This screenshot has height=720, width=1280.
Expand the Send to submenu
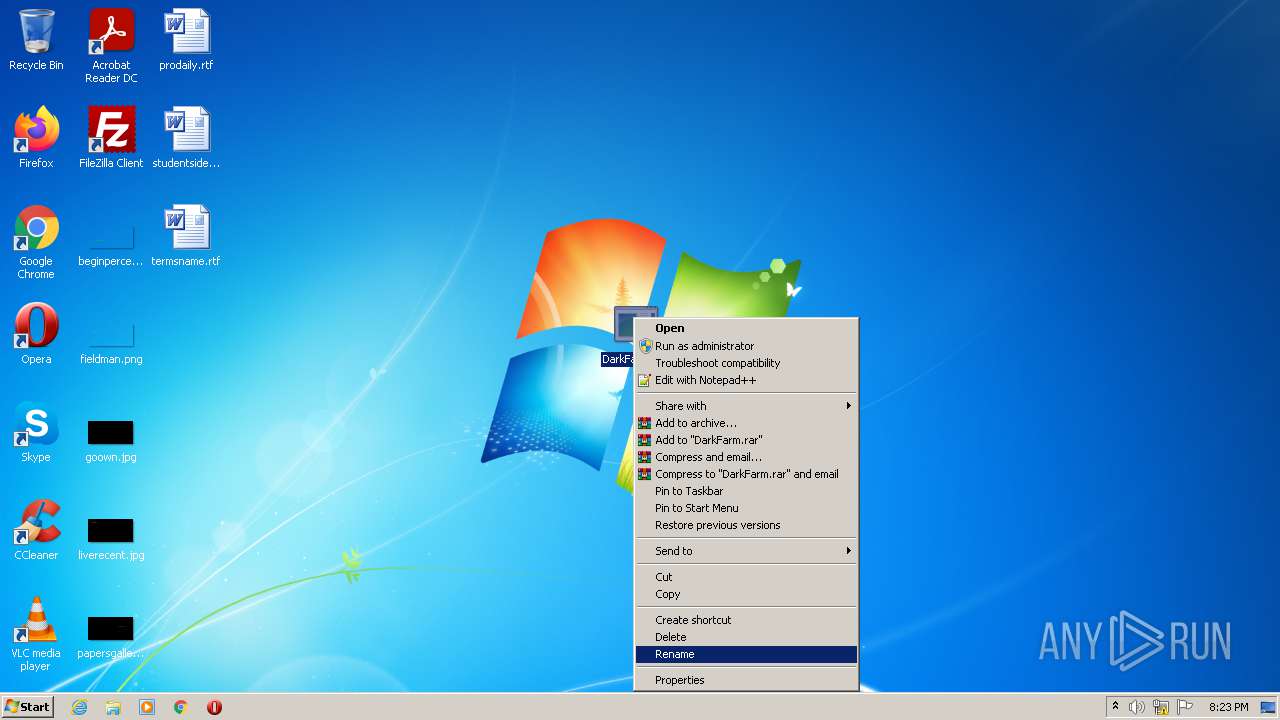point(747,551)
